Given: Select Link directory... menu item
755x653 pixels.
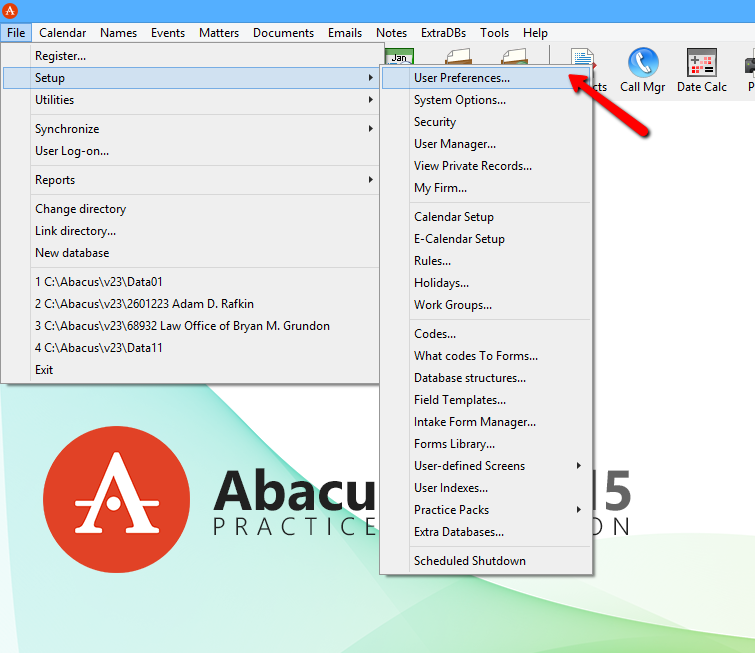Looking at the screenshot, I should pos(191,231).
